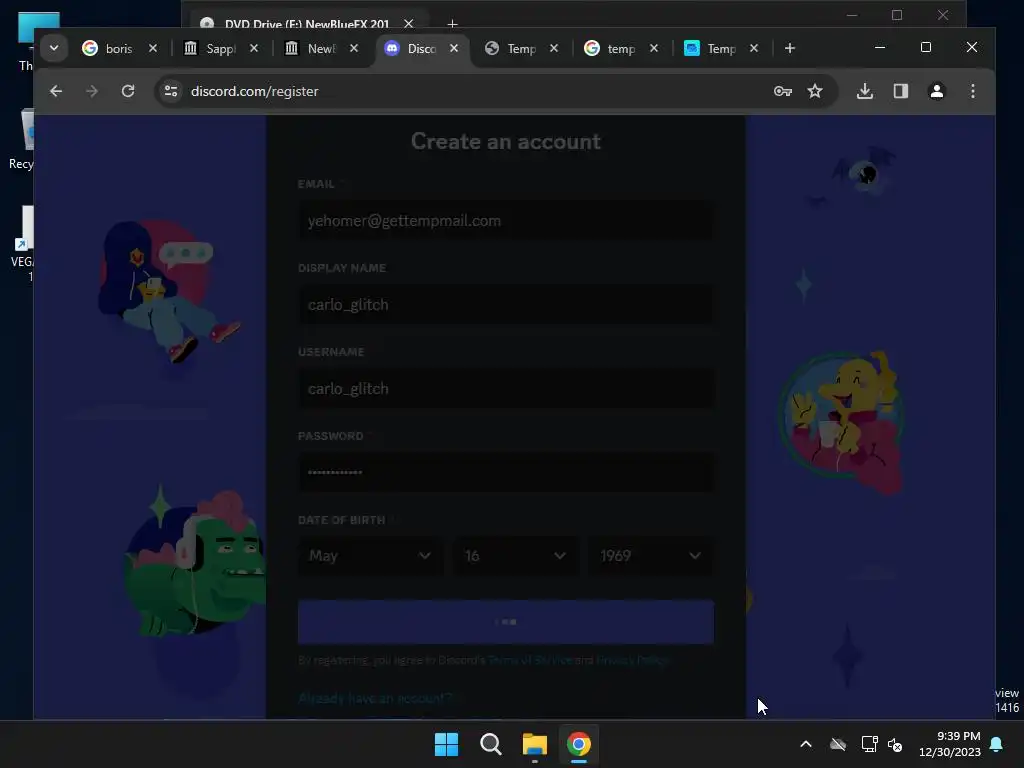Click the blue Continue submit button

(505, 622)
